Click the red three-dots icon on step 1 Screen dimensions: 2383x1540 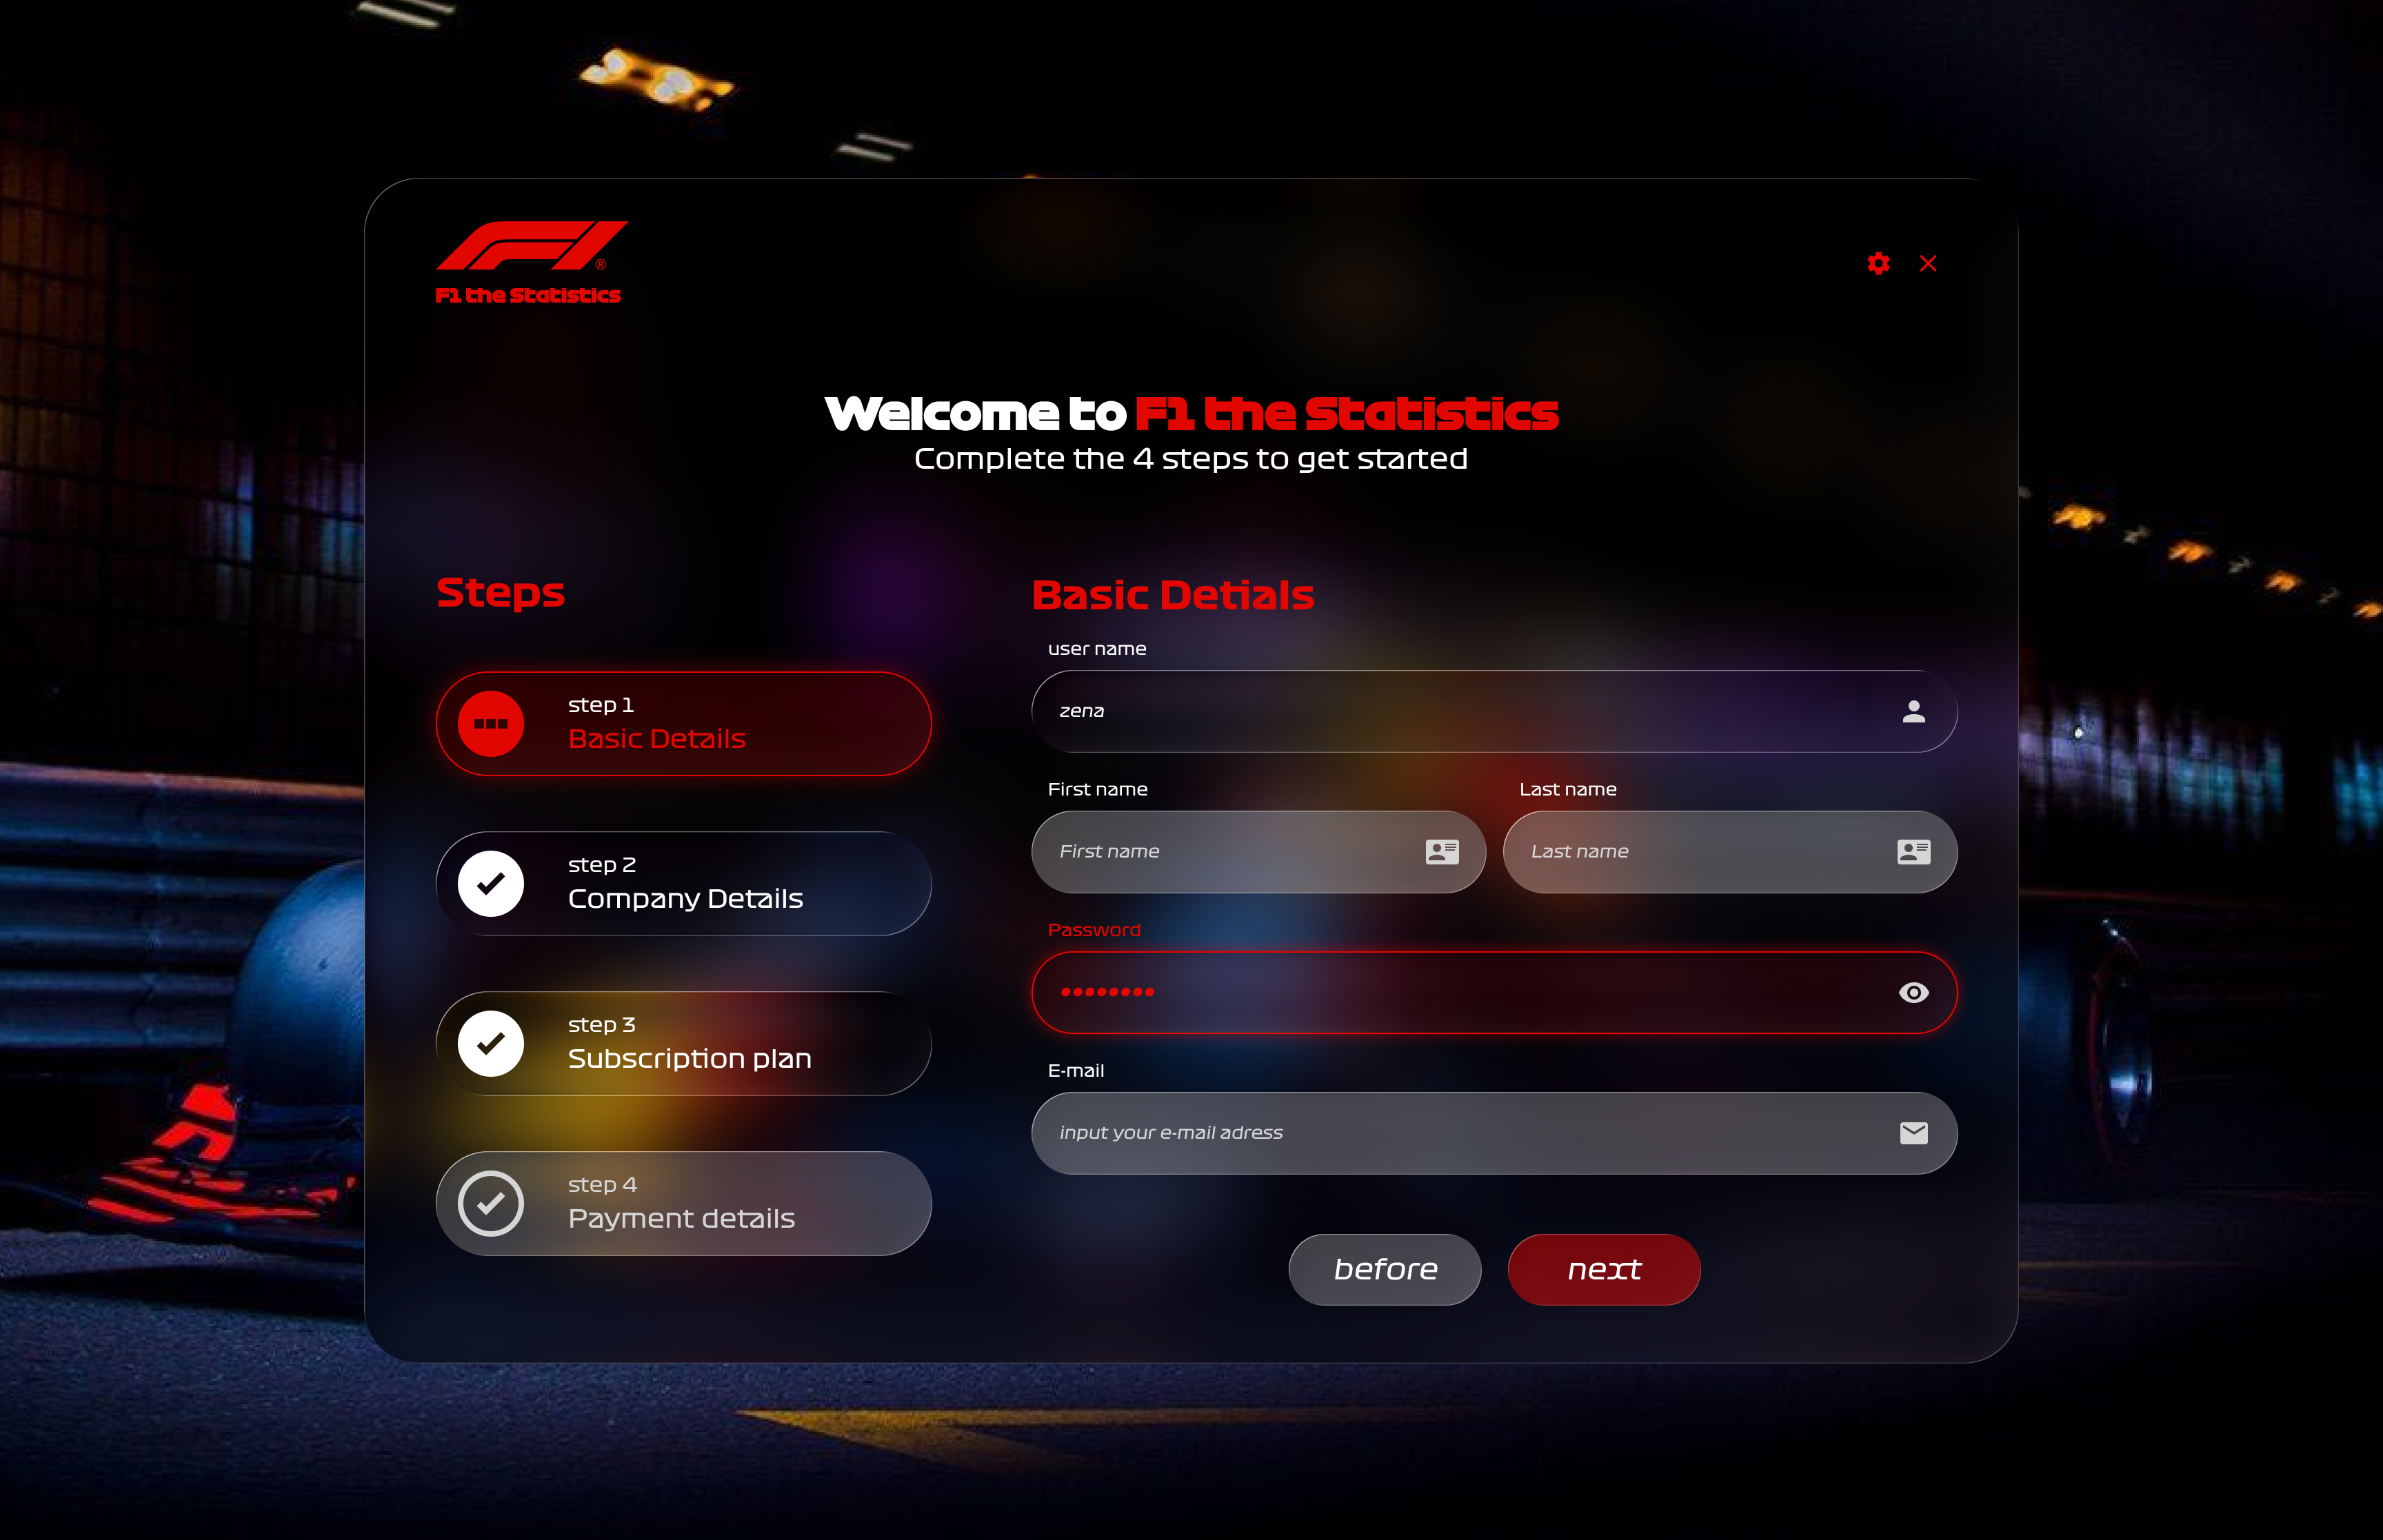click(x=491, y=723)
